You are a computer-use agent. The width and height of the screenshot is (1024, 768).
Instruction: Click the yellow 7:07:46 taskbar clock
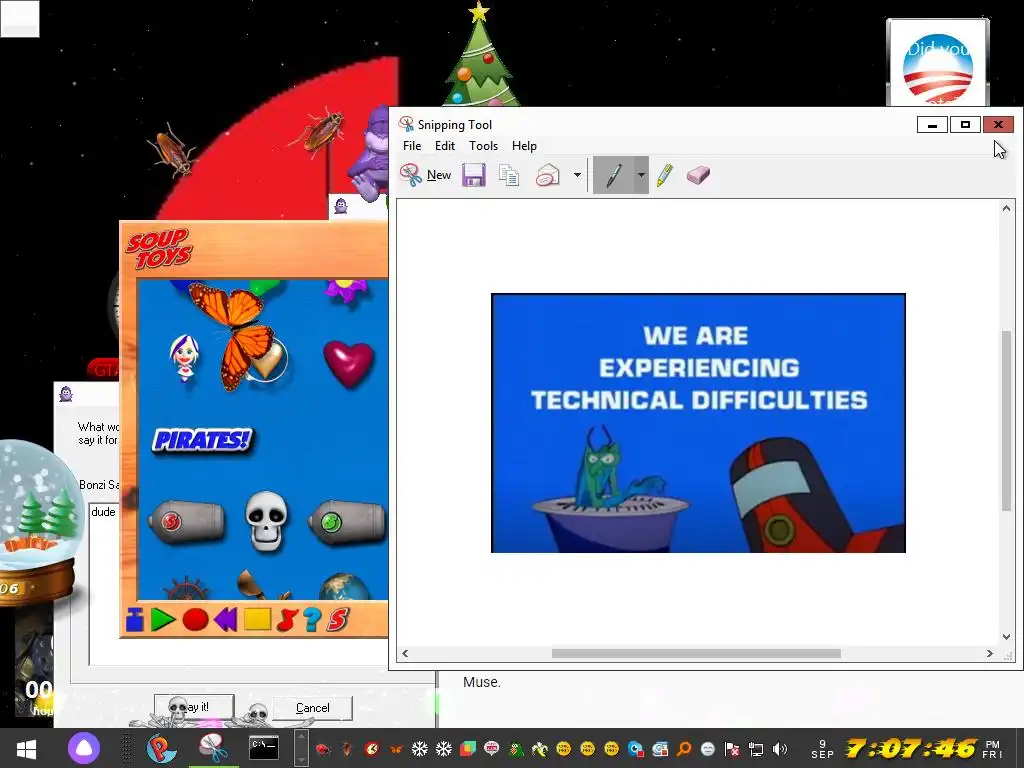click(x=912, y=748)
